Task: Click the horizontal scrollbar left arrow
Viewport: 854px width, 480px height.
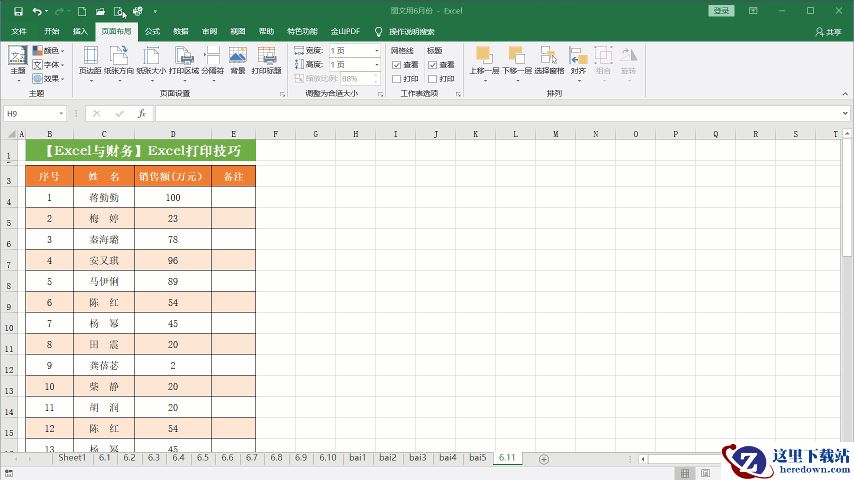Action: pyautogui.click(x=643, y=459)
